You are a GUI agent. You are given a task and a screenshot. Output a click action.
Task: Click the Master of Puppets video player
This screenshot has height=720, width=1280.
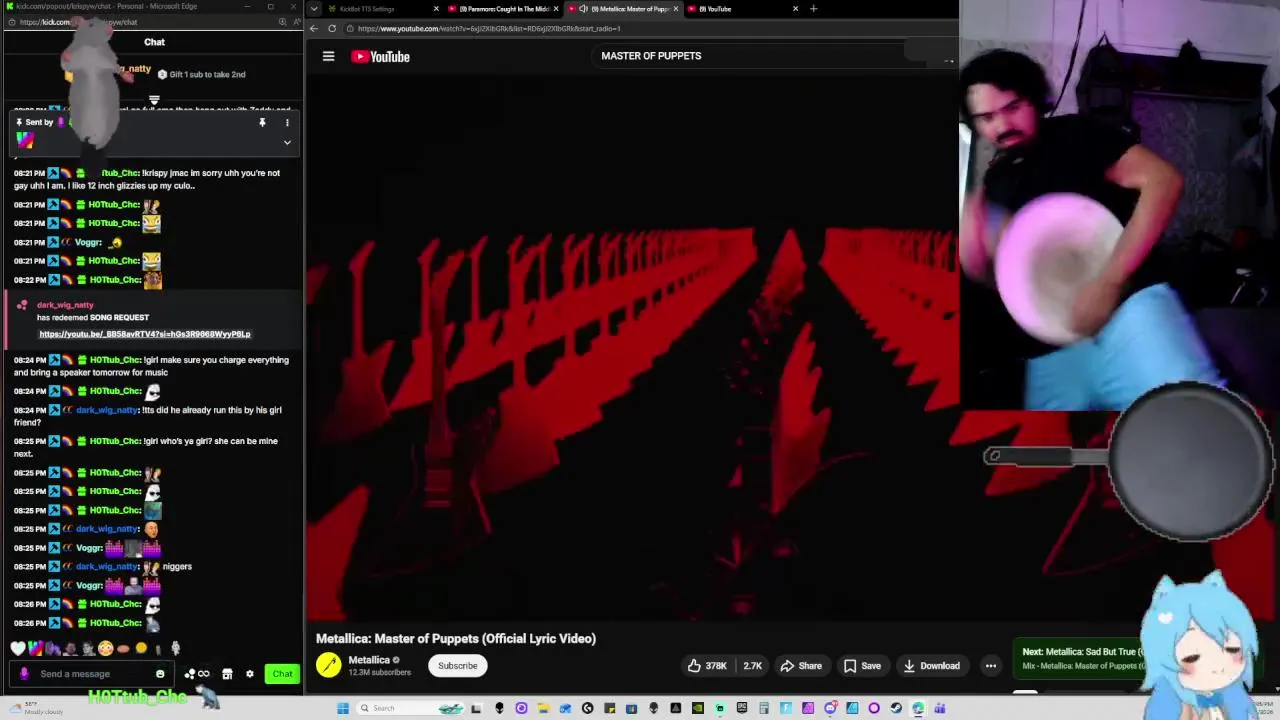pyautogui.click(x=632, y=350)
